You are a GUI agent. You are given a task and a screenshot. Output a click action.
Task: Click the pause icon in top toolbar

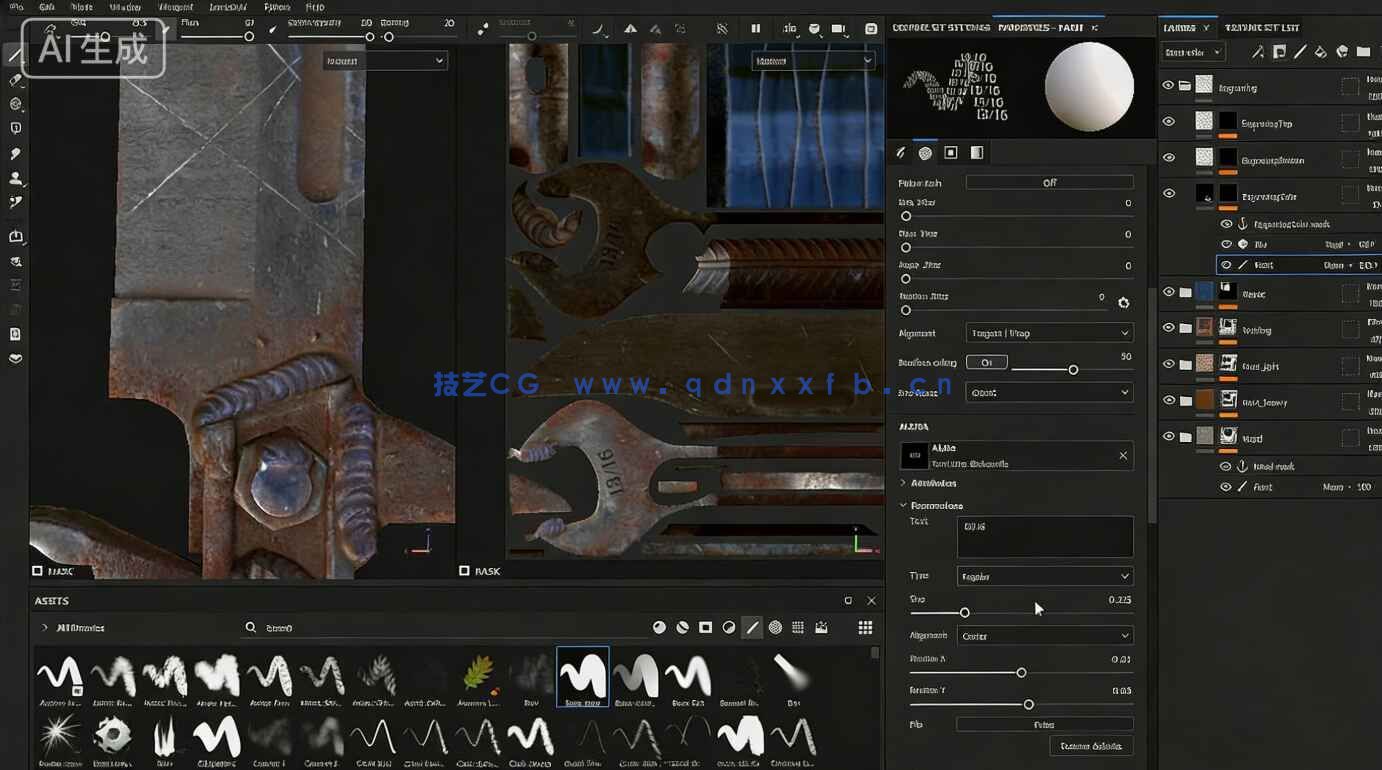[755, 29]
